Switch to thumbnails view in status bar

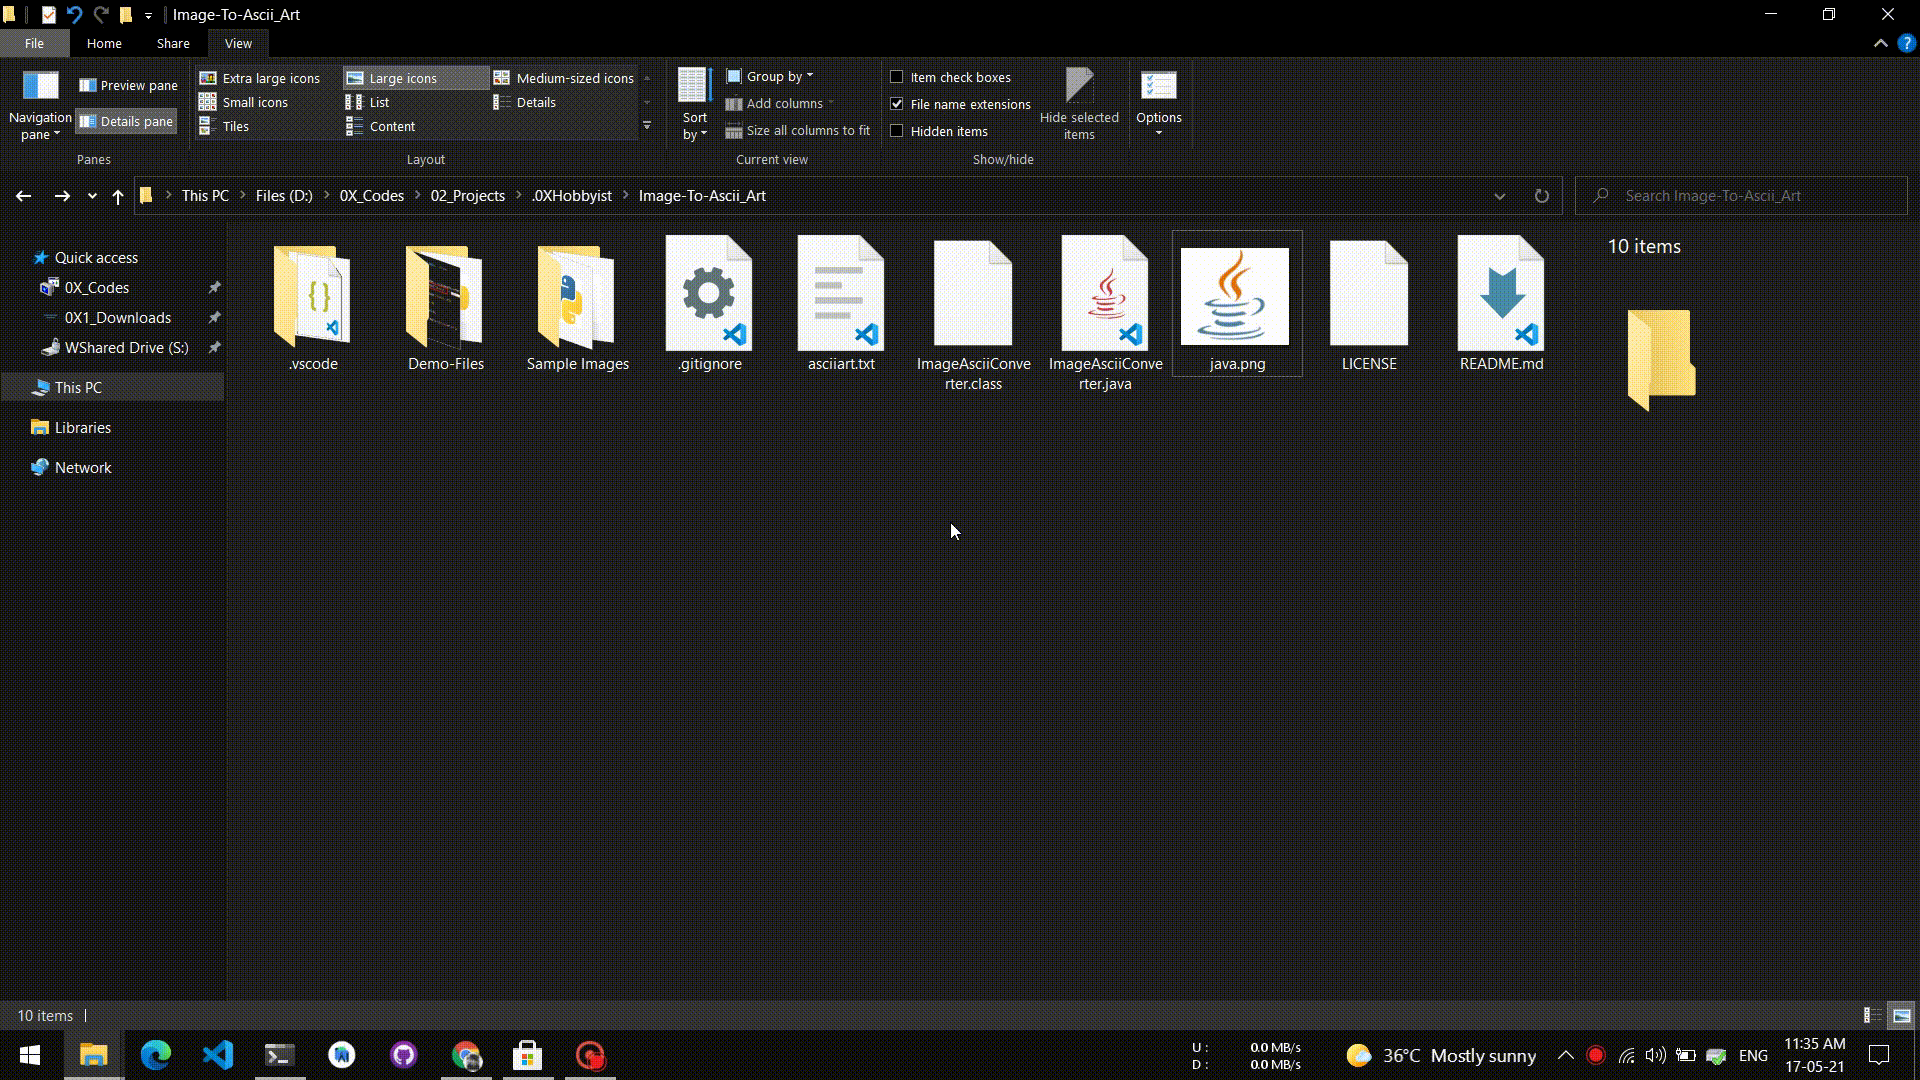(1901, 1015)
